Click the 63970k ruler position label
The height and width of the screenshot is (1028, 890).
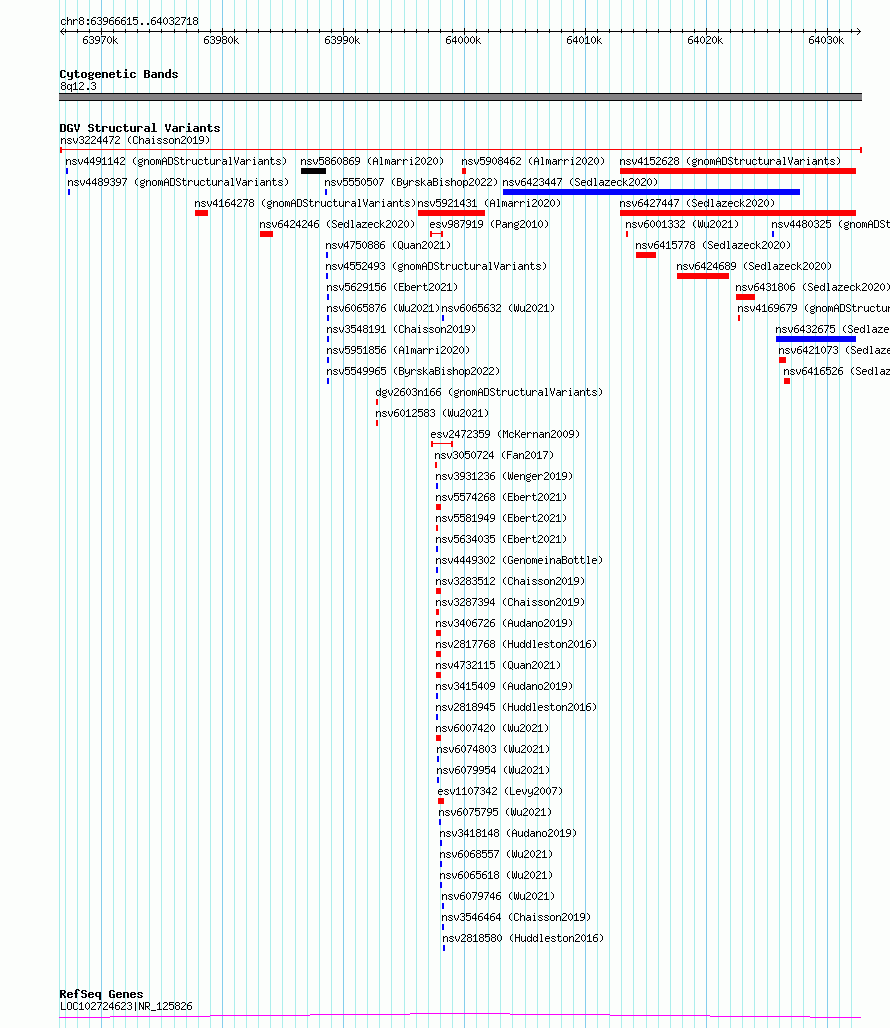coord(100,40)
